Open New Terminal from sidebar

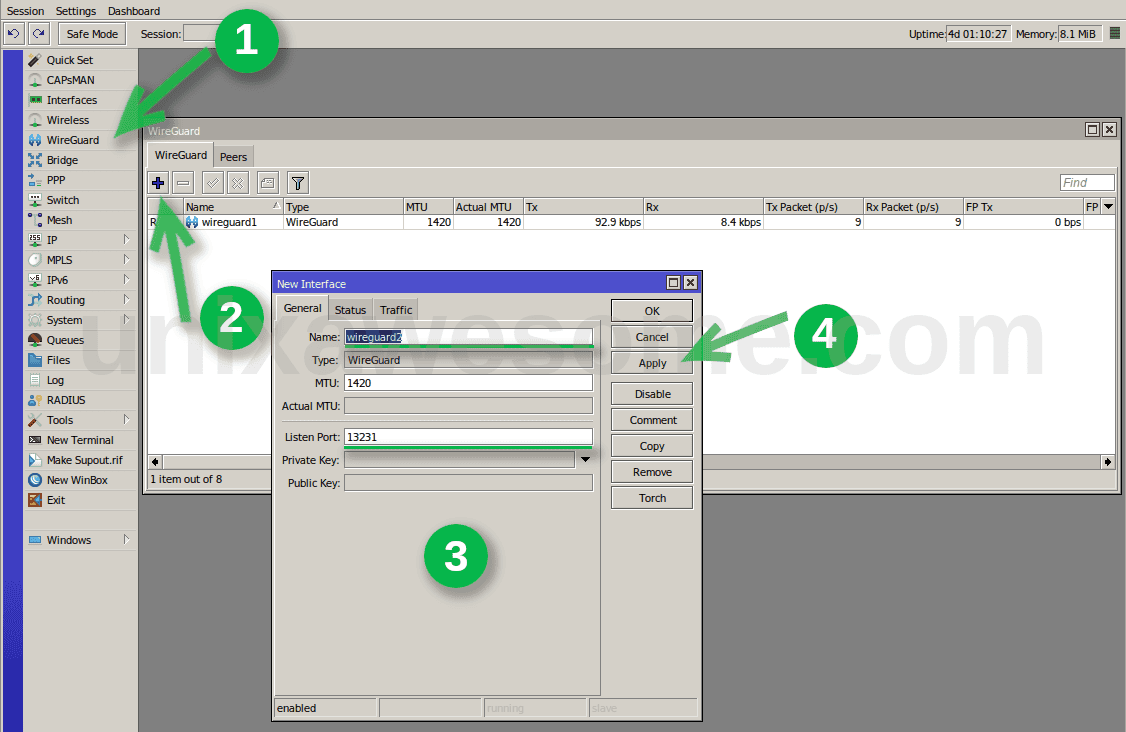[80, 440]
